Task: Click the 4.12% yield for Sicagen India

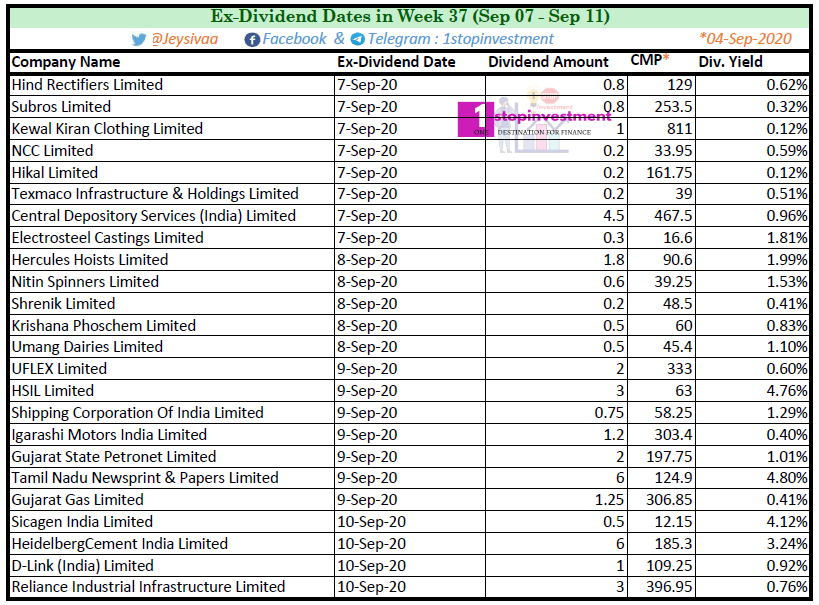Action: pyautogui.click(x=787, y=522)
